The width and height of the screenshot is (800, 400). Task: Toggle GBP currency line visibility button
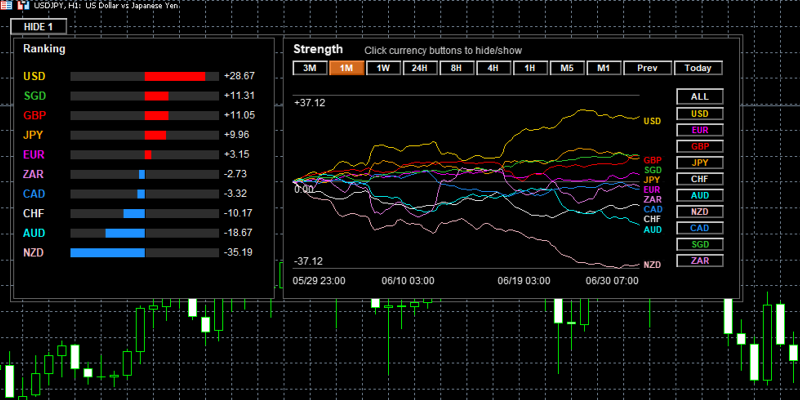(699, 146)
